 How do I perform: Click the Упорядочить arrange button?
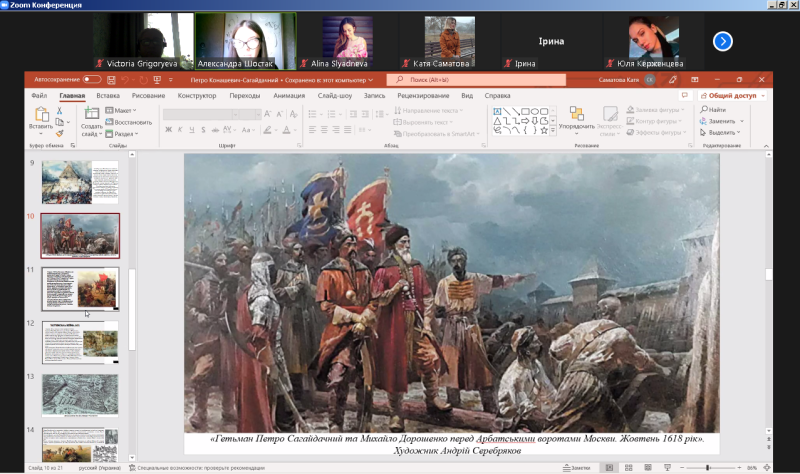(577, 120)
